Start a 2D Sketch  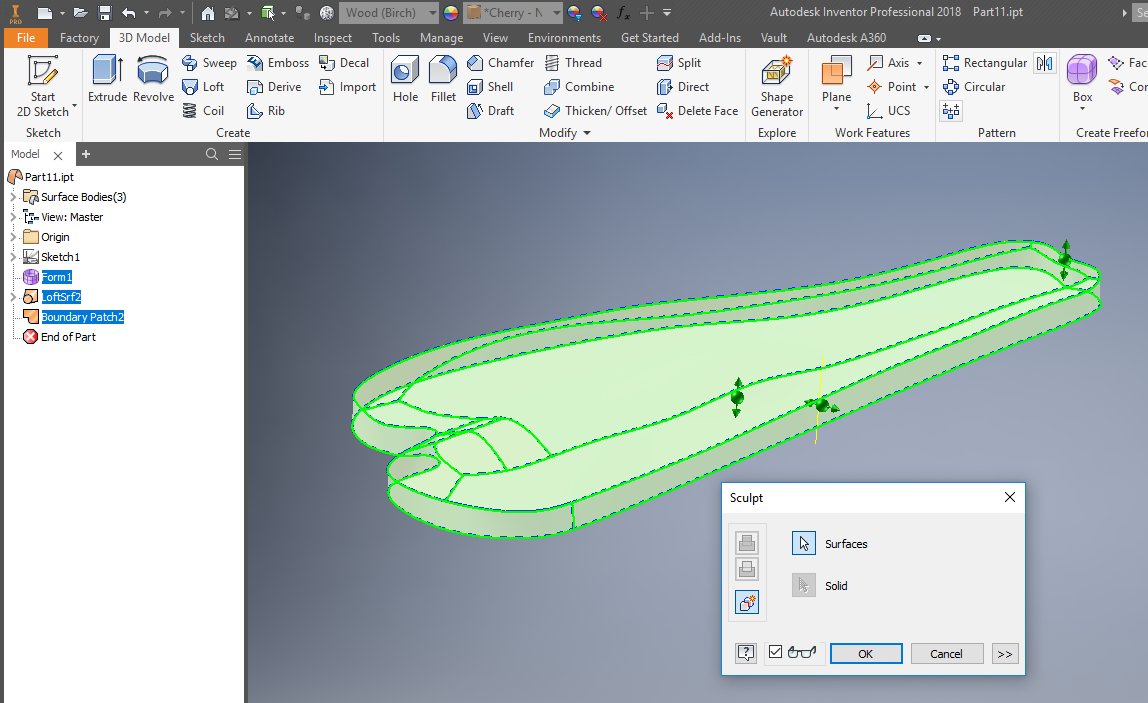click(x=42, y=86)
